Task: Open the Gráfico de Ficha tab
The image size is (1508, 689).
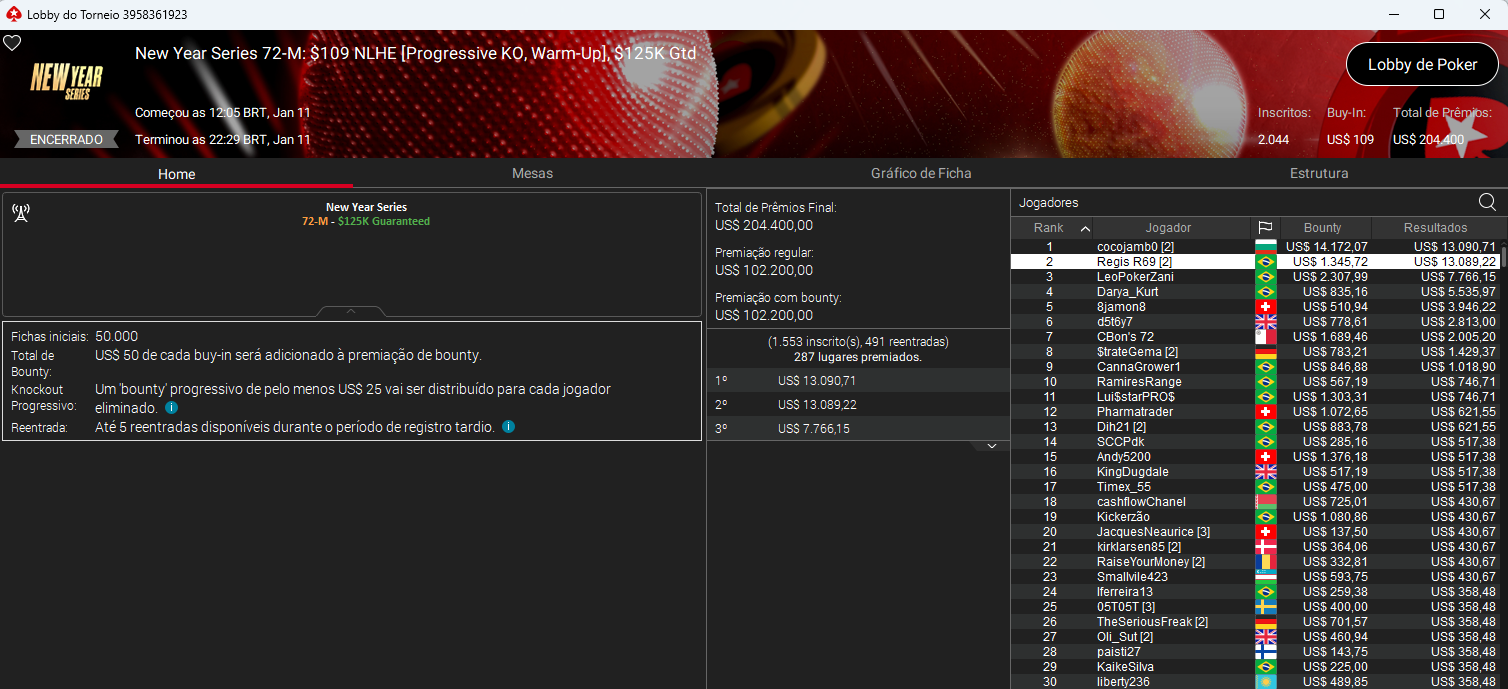Action: (920, 173)
